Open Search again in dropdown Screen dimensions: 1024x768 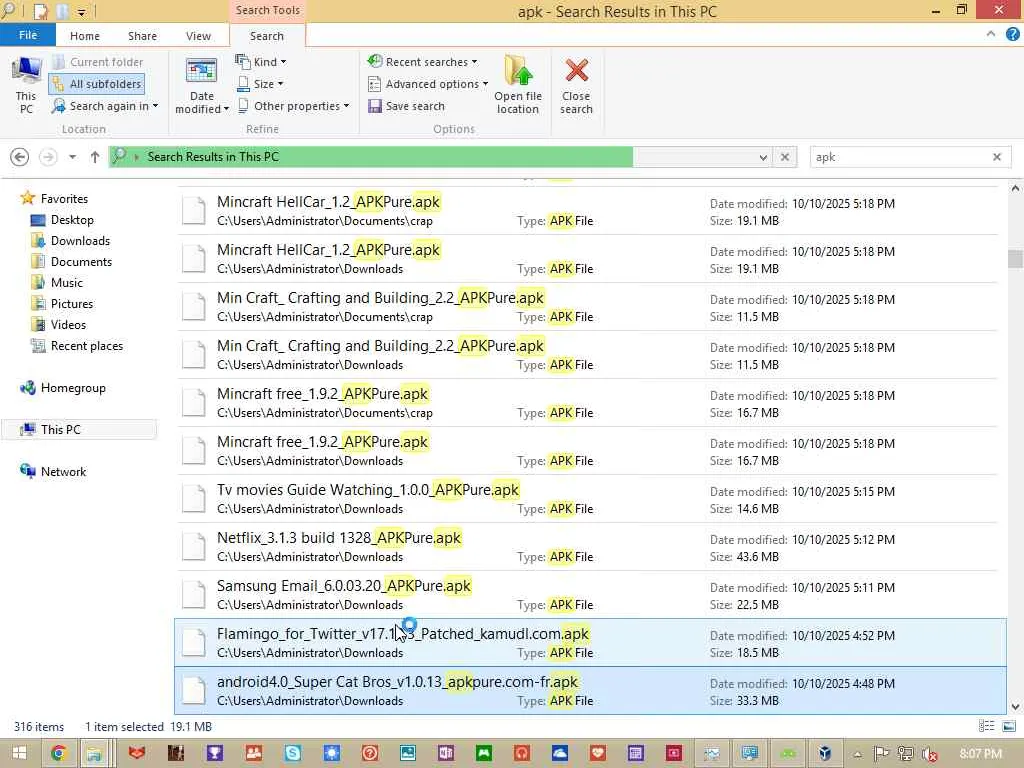click(105, 106)
